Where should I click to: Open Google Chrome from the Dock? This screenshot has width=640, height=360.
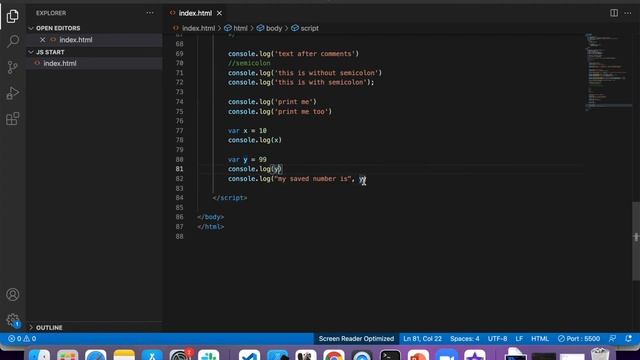[334, 355]
